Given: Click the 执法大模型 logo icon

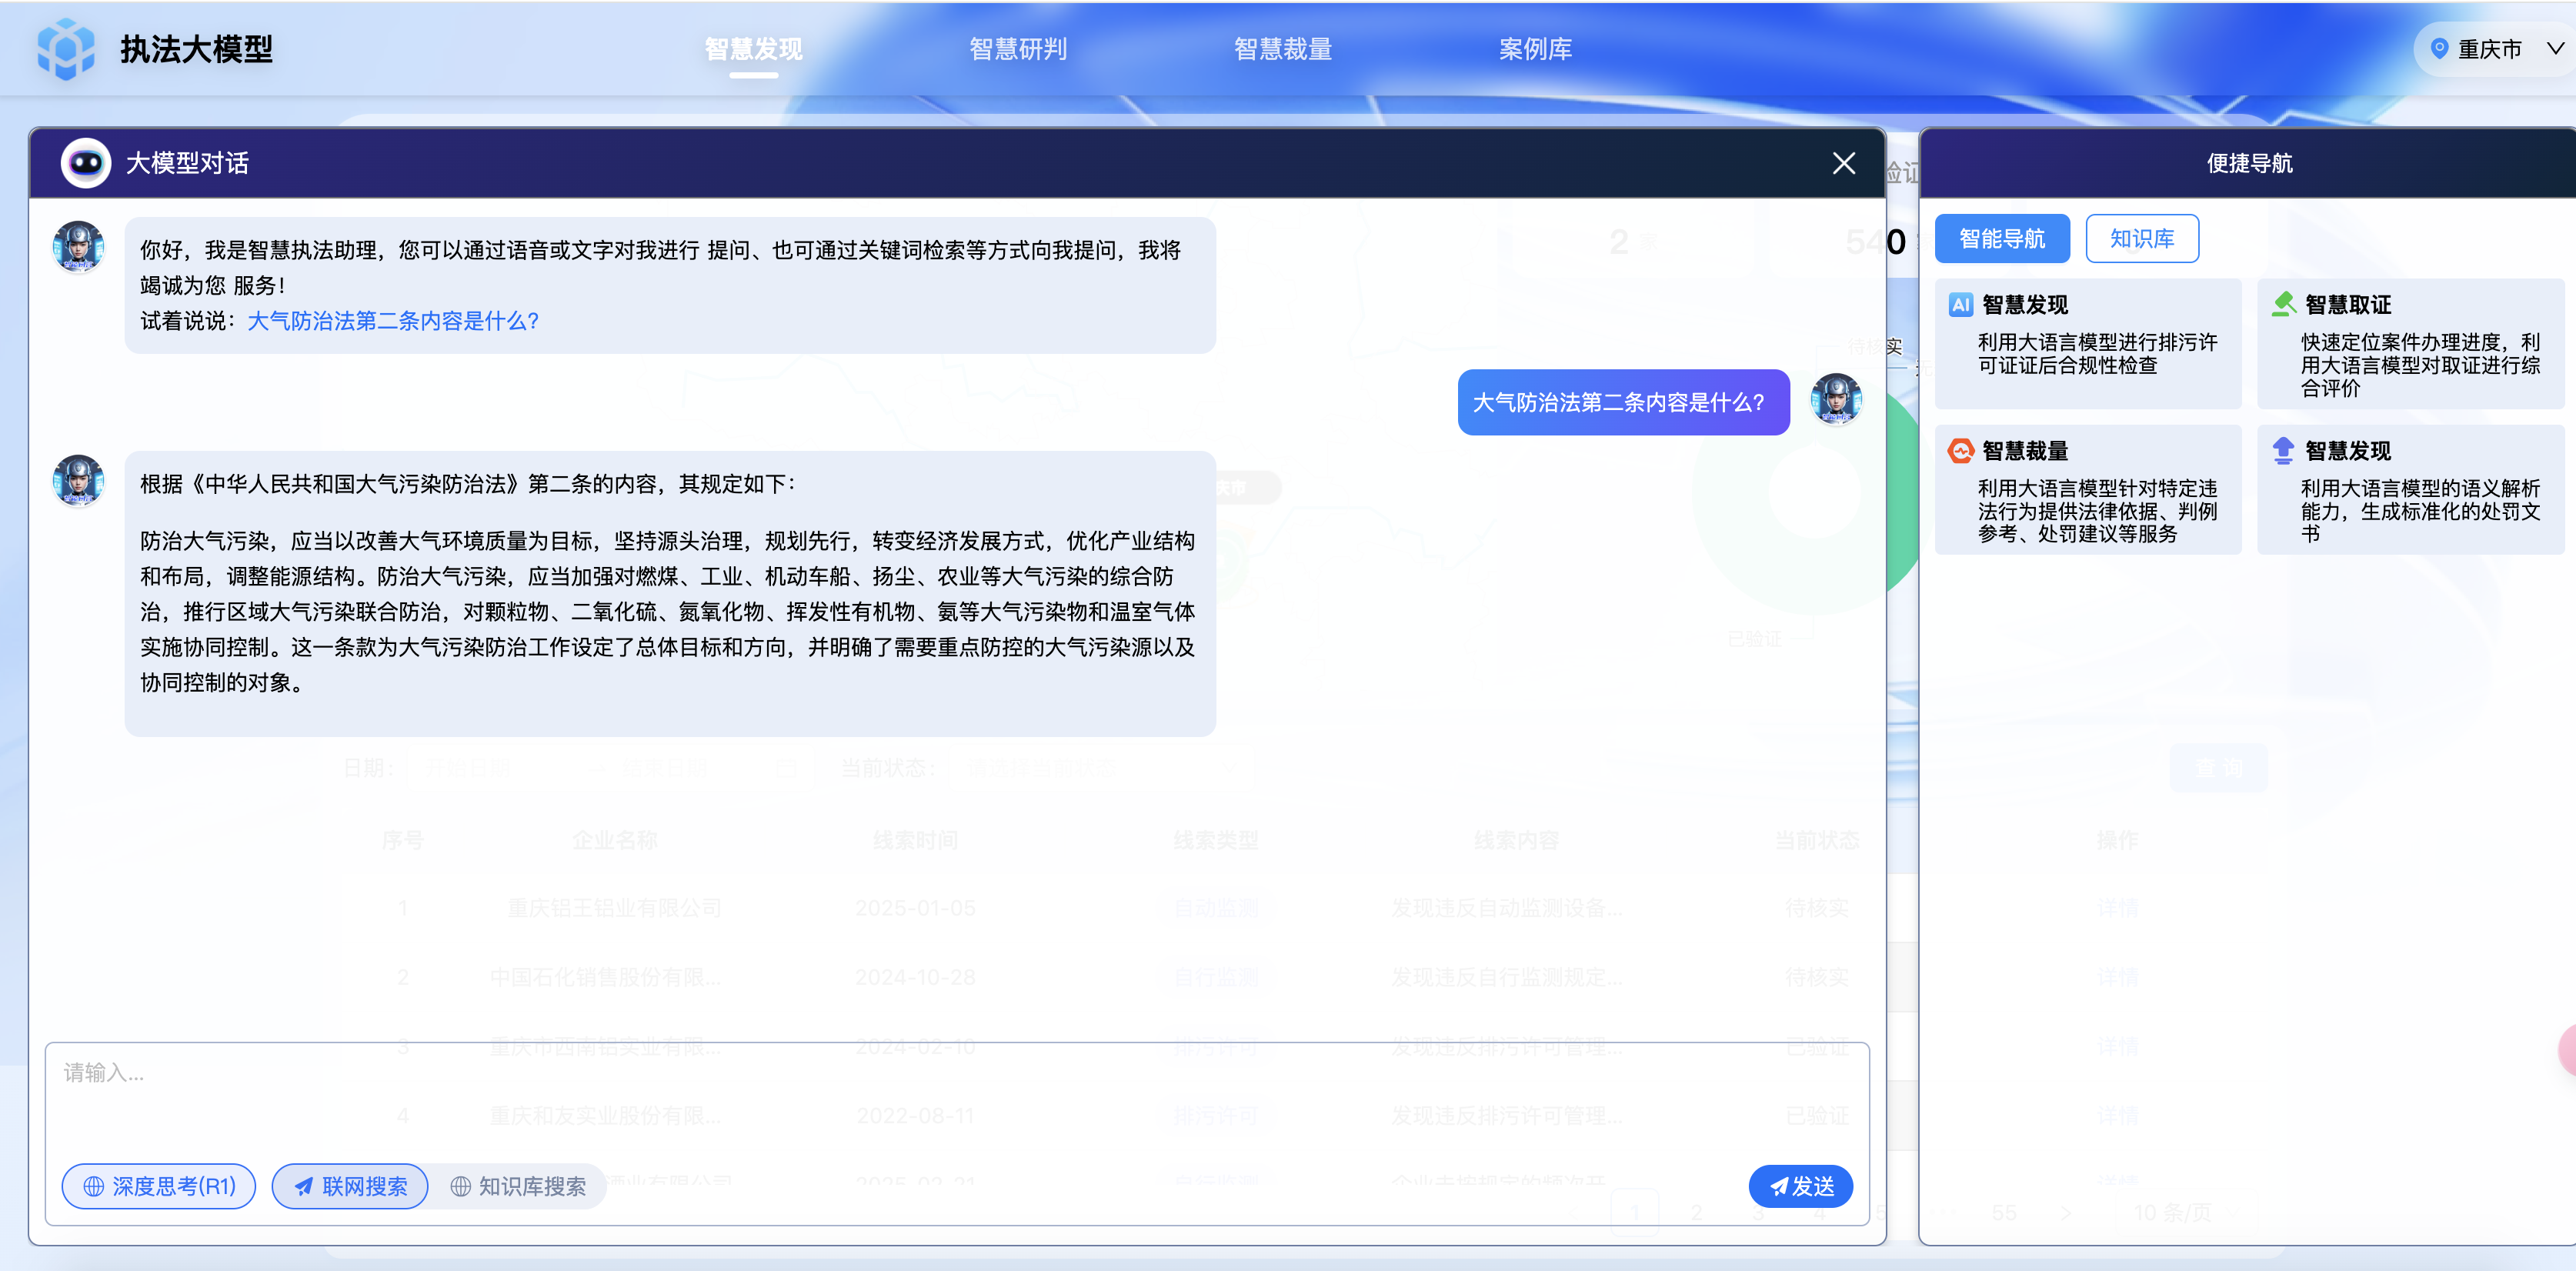Looking at the screenshot, I should point(66,48).
